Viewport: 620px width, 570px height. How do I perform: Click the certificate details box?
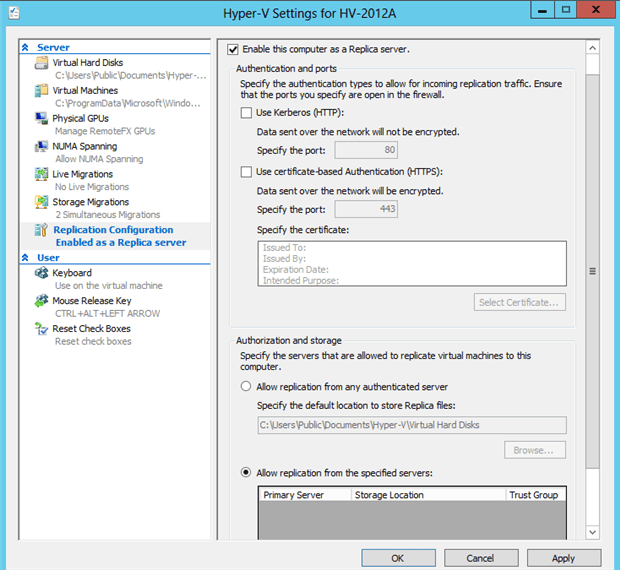pyautogui.click(x=412, y=264)
